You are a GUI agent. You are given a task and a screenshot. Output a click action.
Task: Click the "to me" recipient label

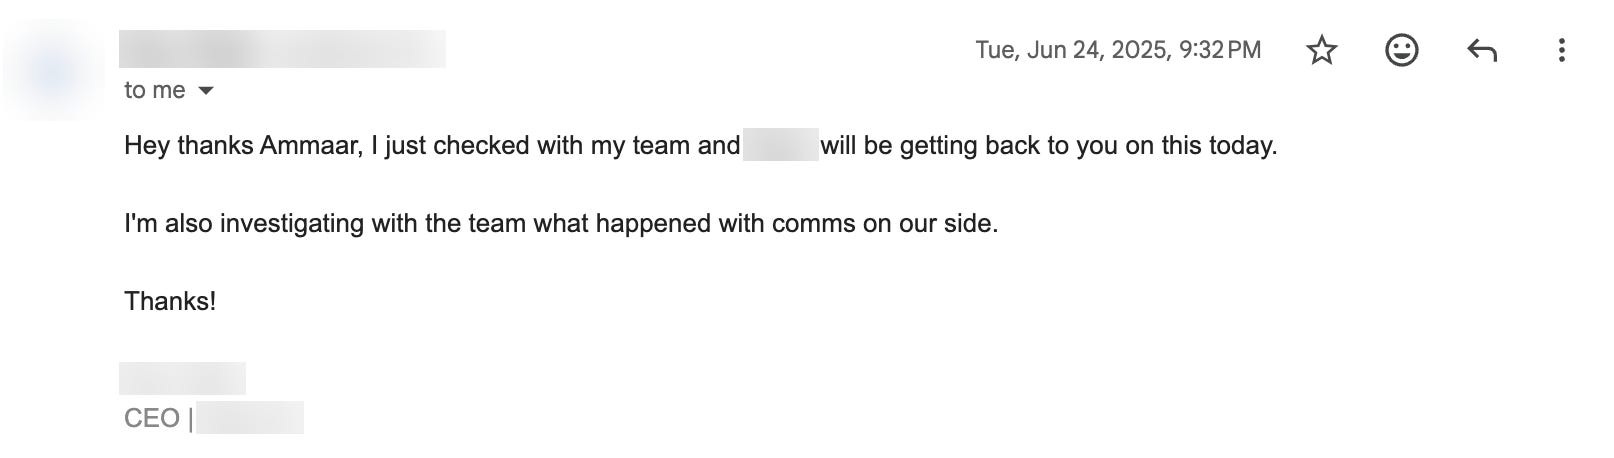pos(155,91)
